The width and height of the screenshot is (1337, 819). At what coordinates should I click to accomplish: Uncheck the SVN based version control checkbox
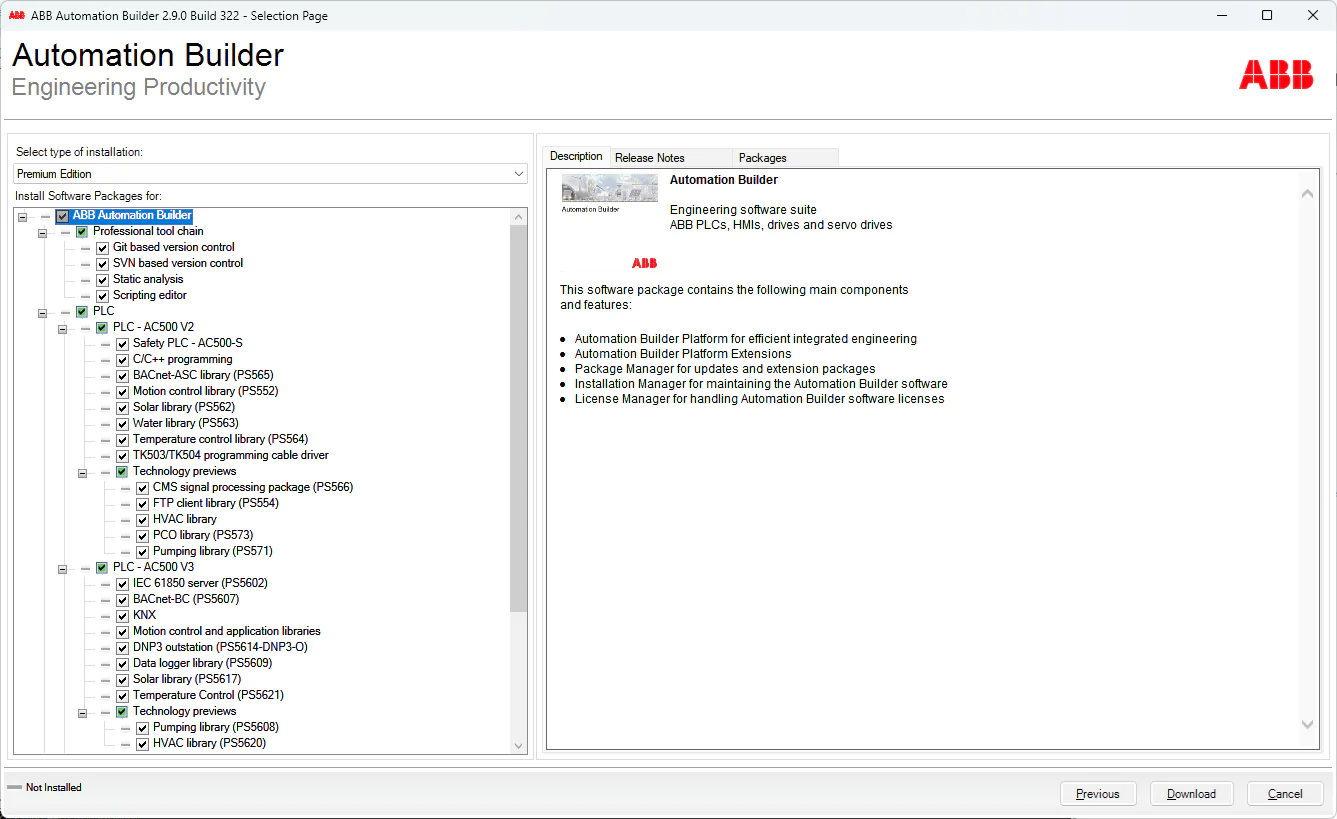102,263
